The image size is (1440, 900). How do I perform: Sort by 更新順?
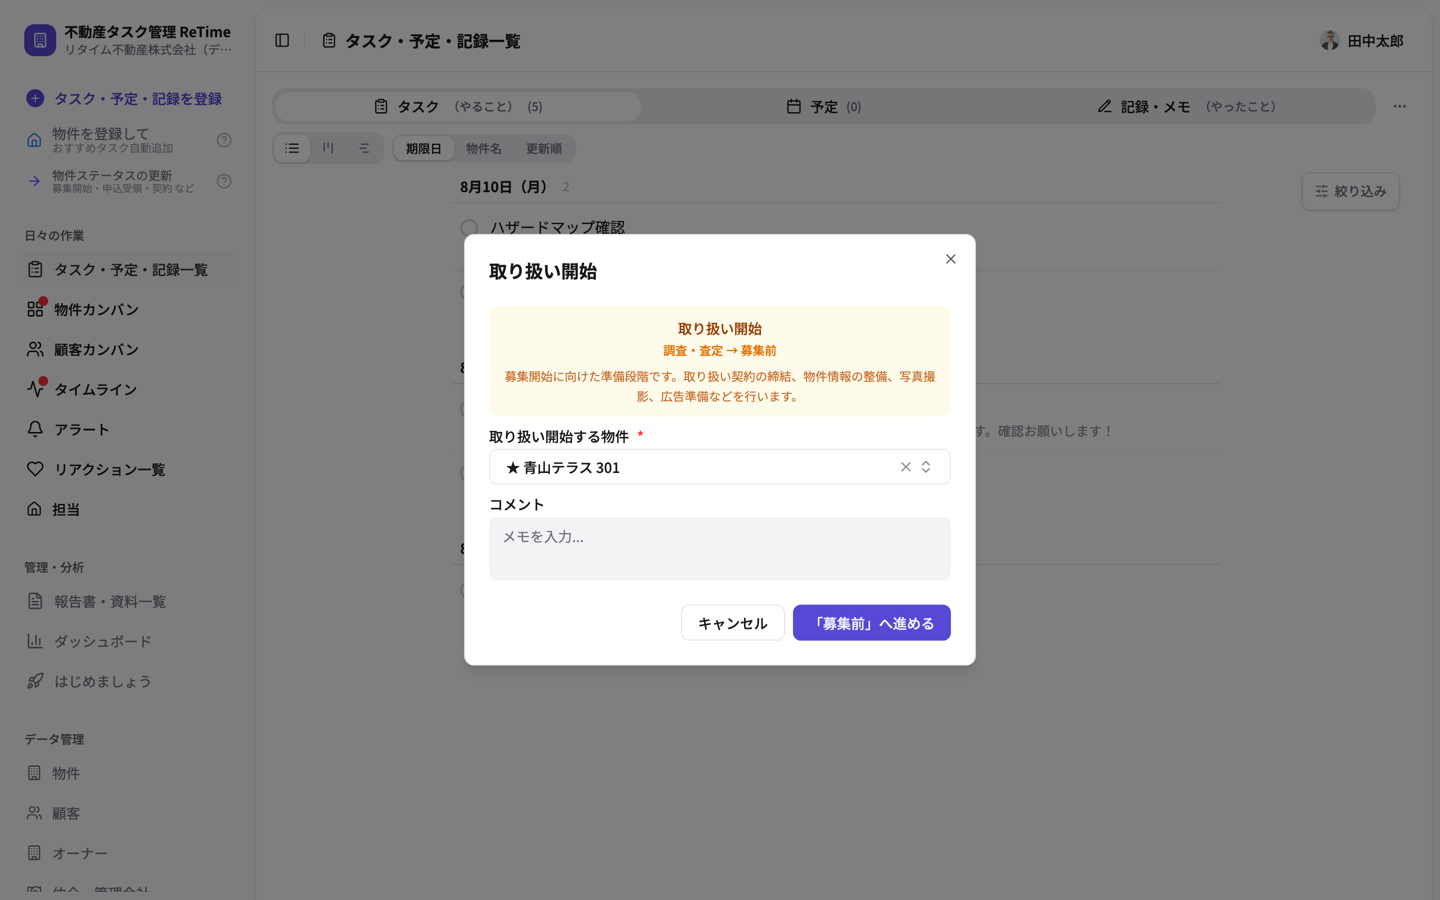pos(544,148)
